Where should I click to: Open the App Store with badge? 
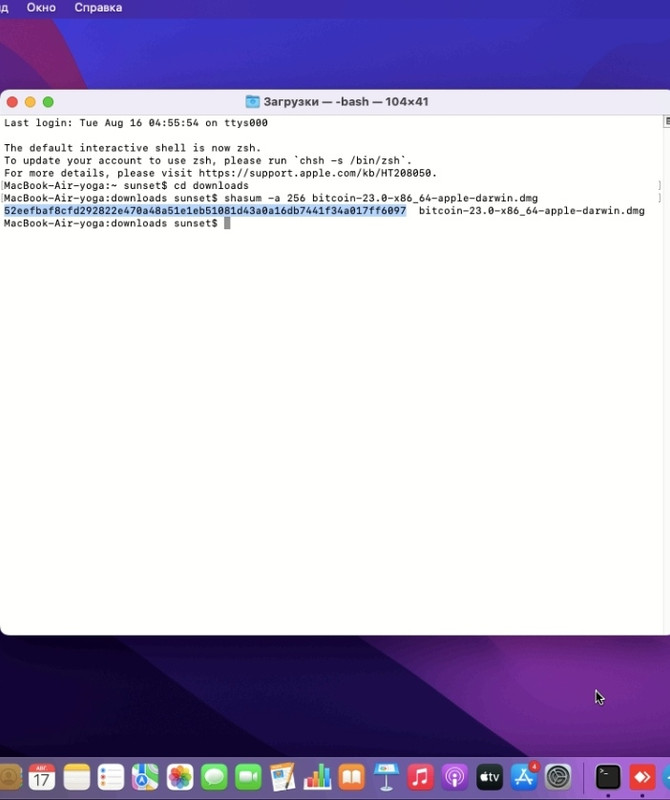tap(524, 777)
